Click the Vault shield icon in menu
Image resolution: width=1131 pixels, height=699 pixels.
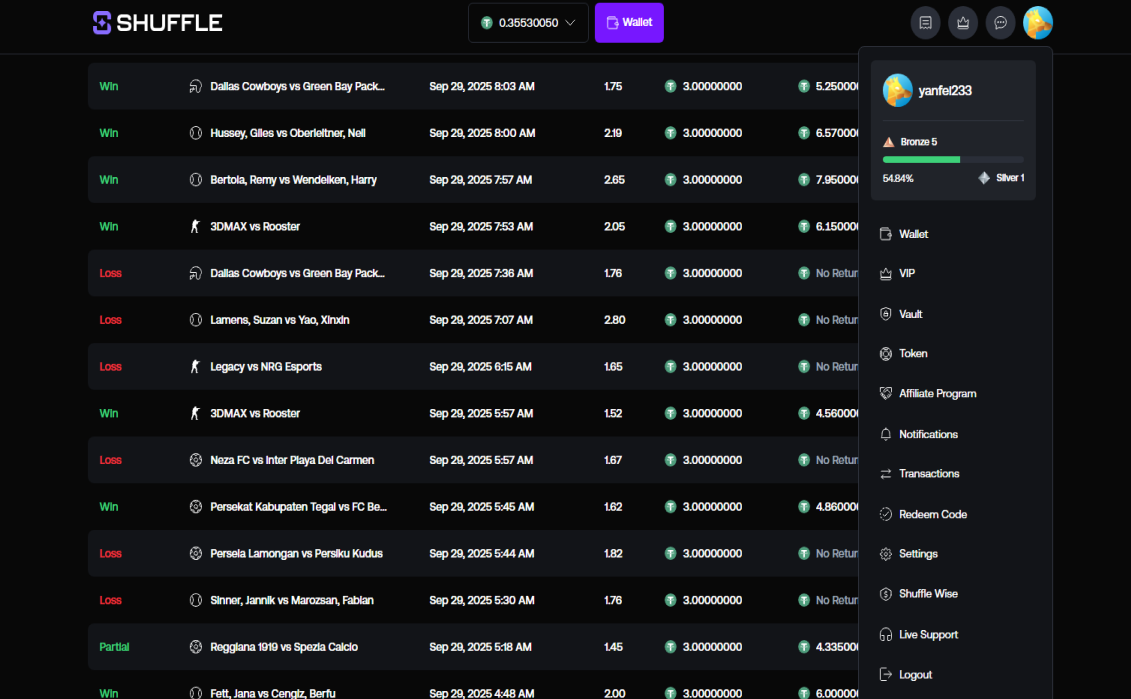click(x=885, y=314)
